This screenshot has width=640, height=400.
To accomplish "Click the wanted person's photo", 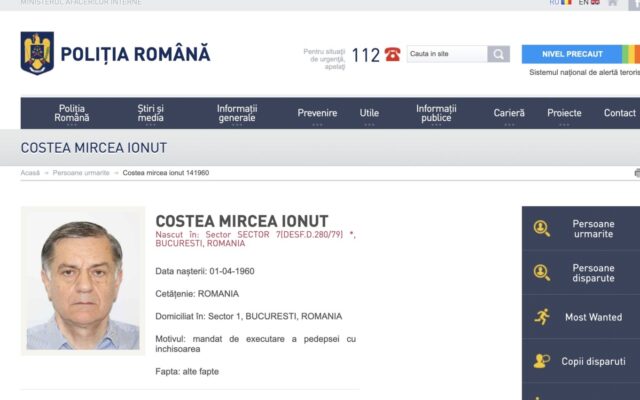I will coord(83,281).
